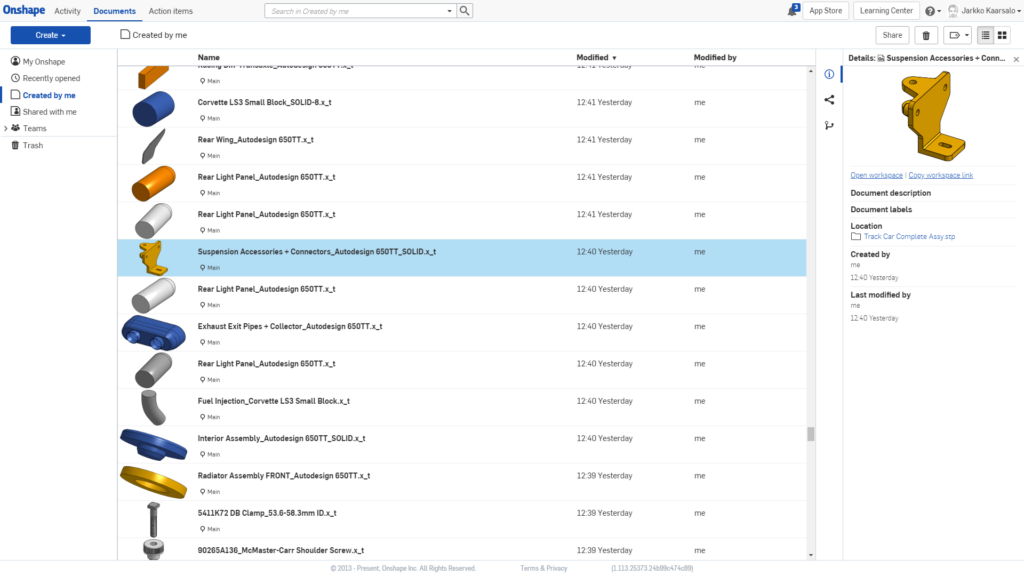Select 90265A136_McMaster-Carr Shoulder Screw.x_t

pyautogui.click(x=281, y=551)
